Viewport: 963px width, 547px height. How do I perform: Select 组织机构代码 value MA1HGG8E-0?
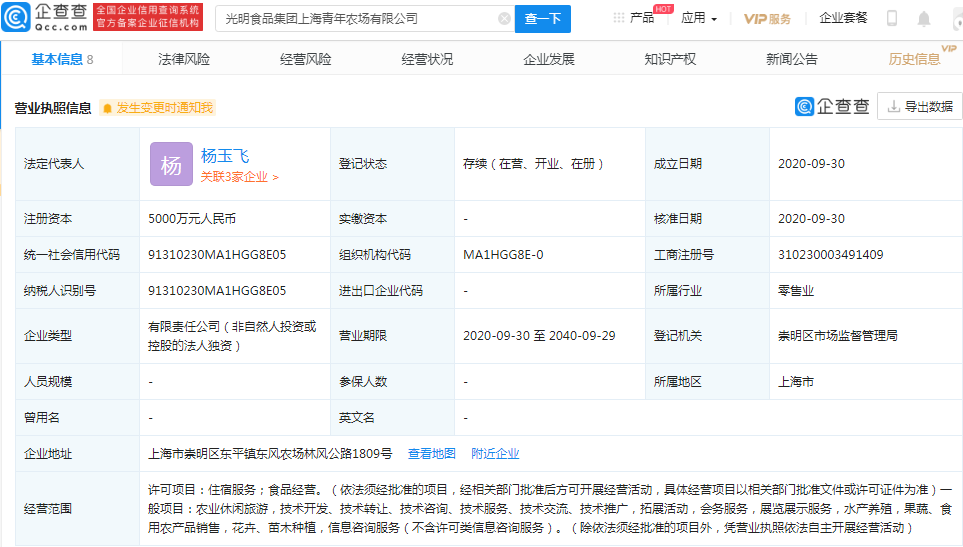coord(503,255)
